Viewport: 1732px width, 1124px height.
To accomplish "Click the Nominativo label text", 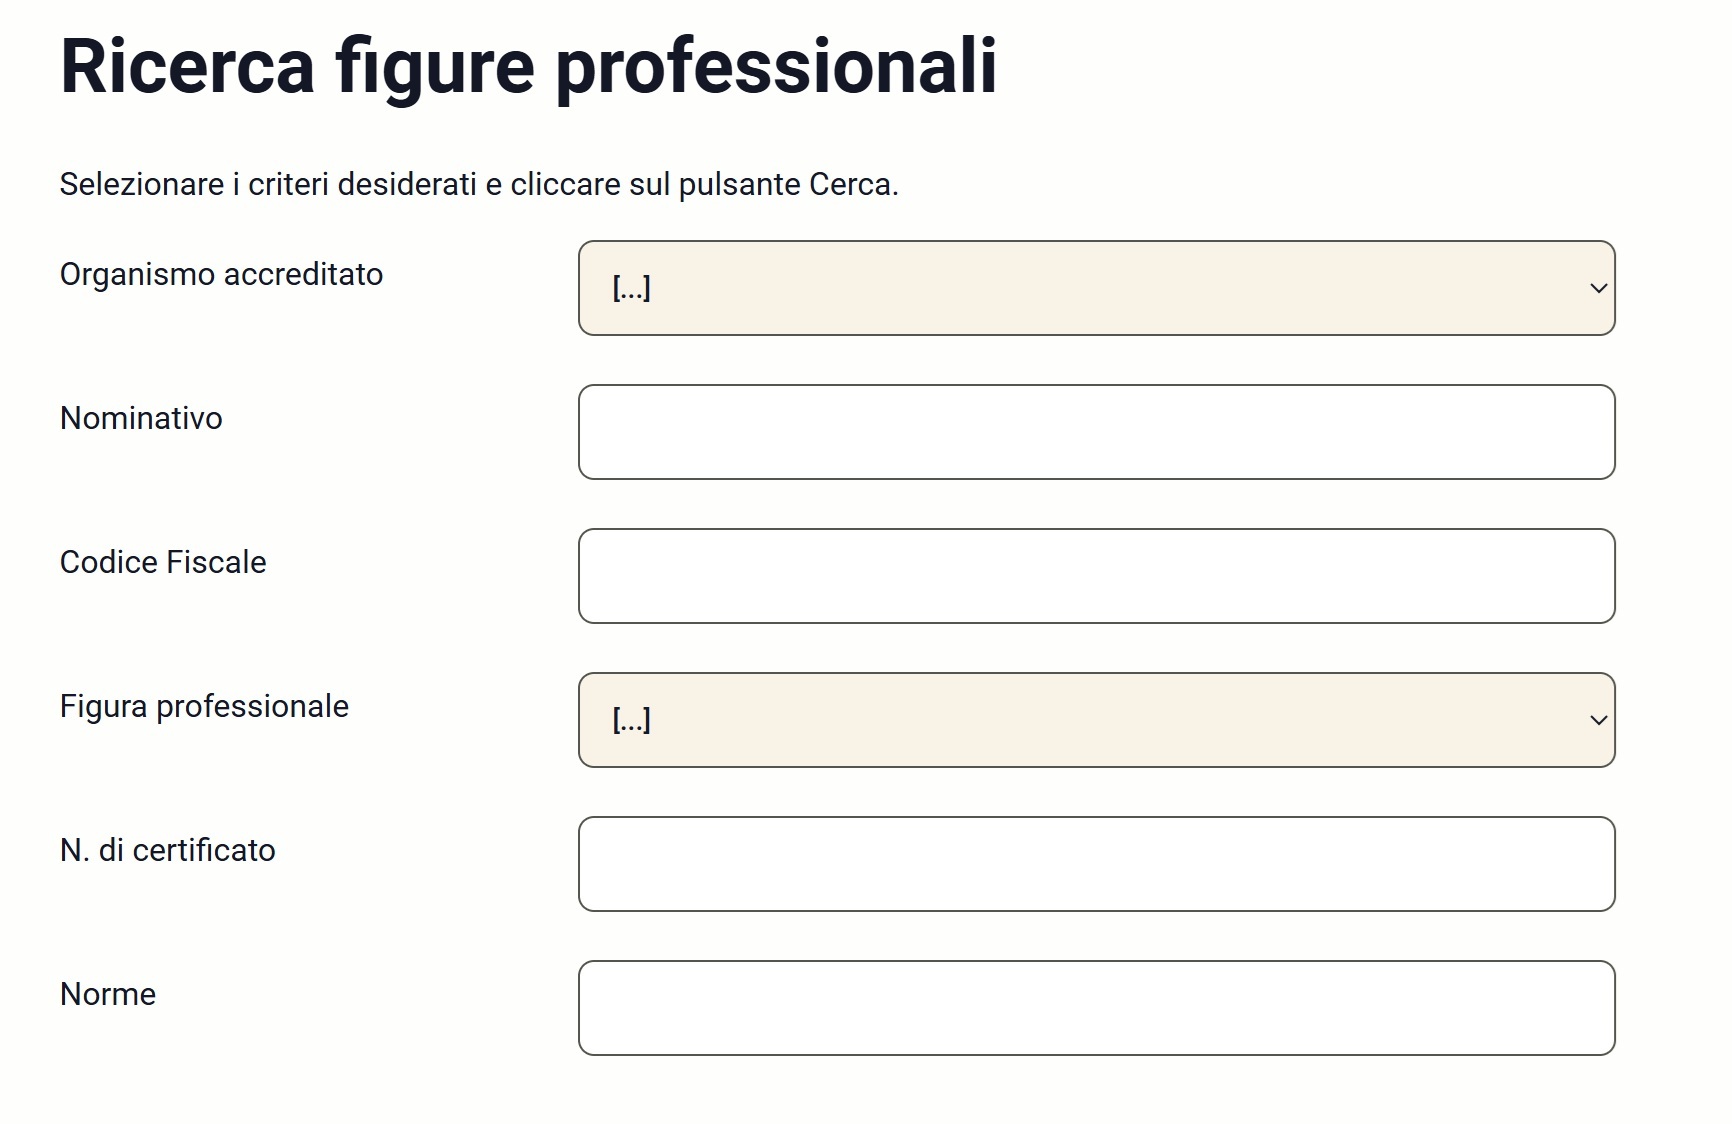I will [x=141, y=418].
